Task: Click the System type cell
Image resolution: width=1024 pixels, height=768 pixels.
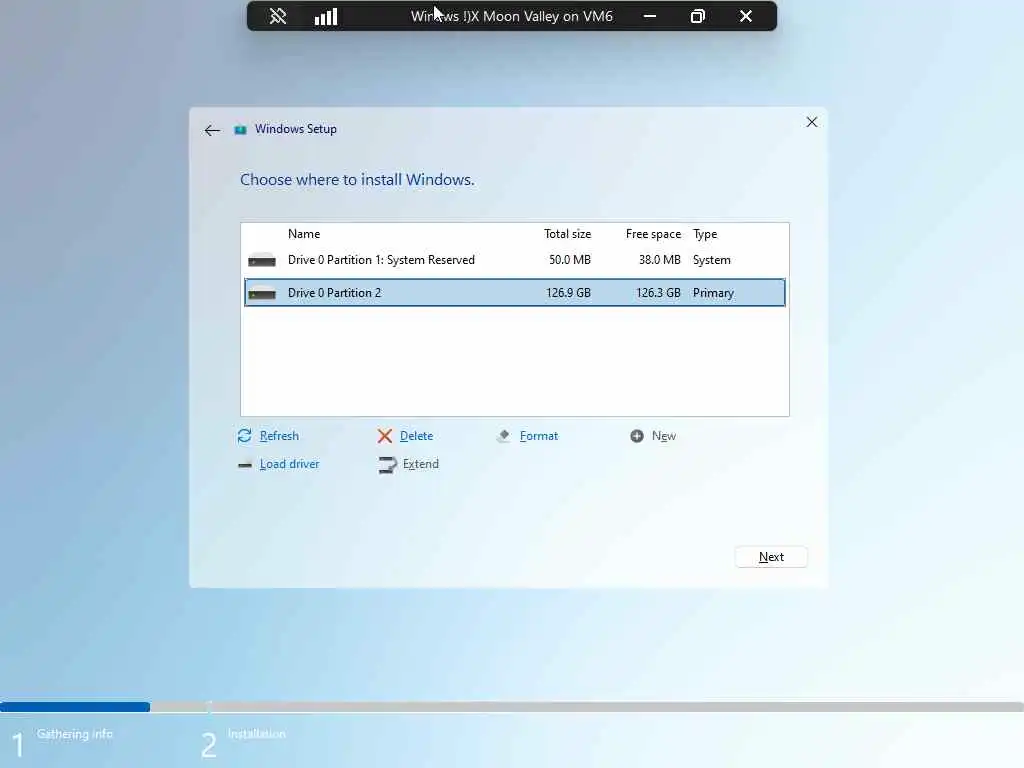Action: pos(712,260)
